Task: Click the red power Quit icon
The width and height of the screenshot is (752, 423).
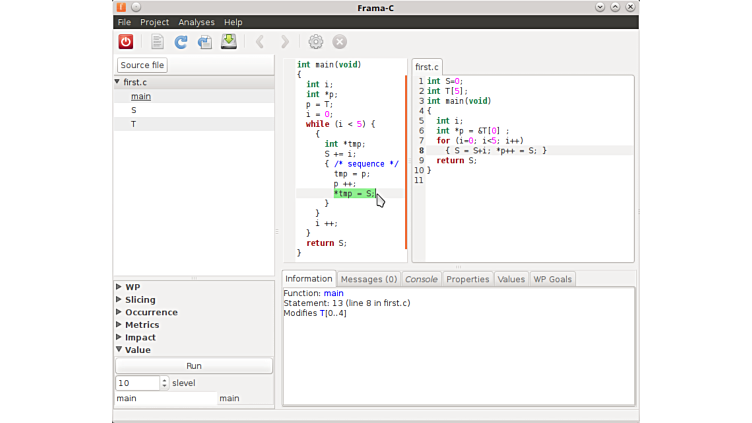Action: 126,42
